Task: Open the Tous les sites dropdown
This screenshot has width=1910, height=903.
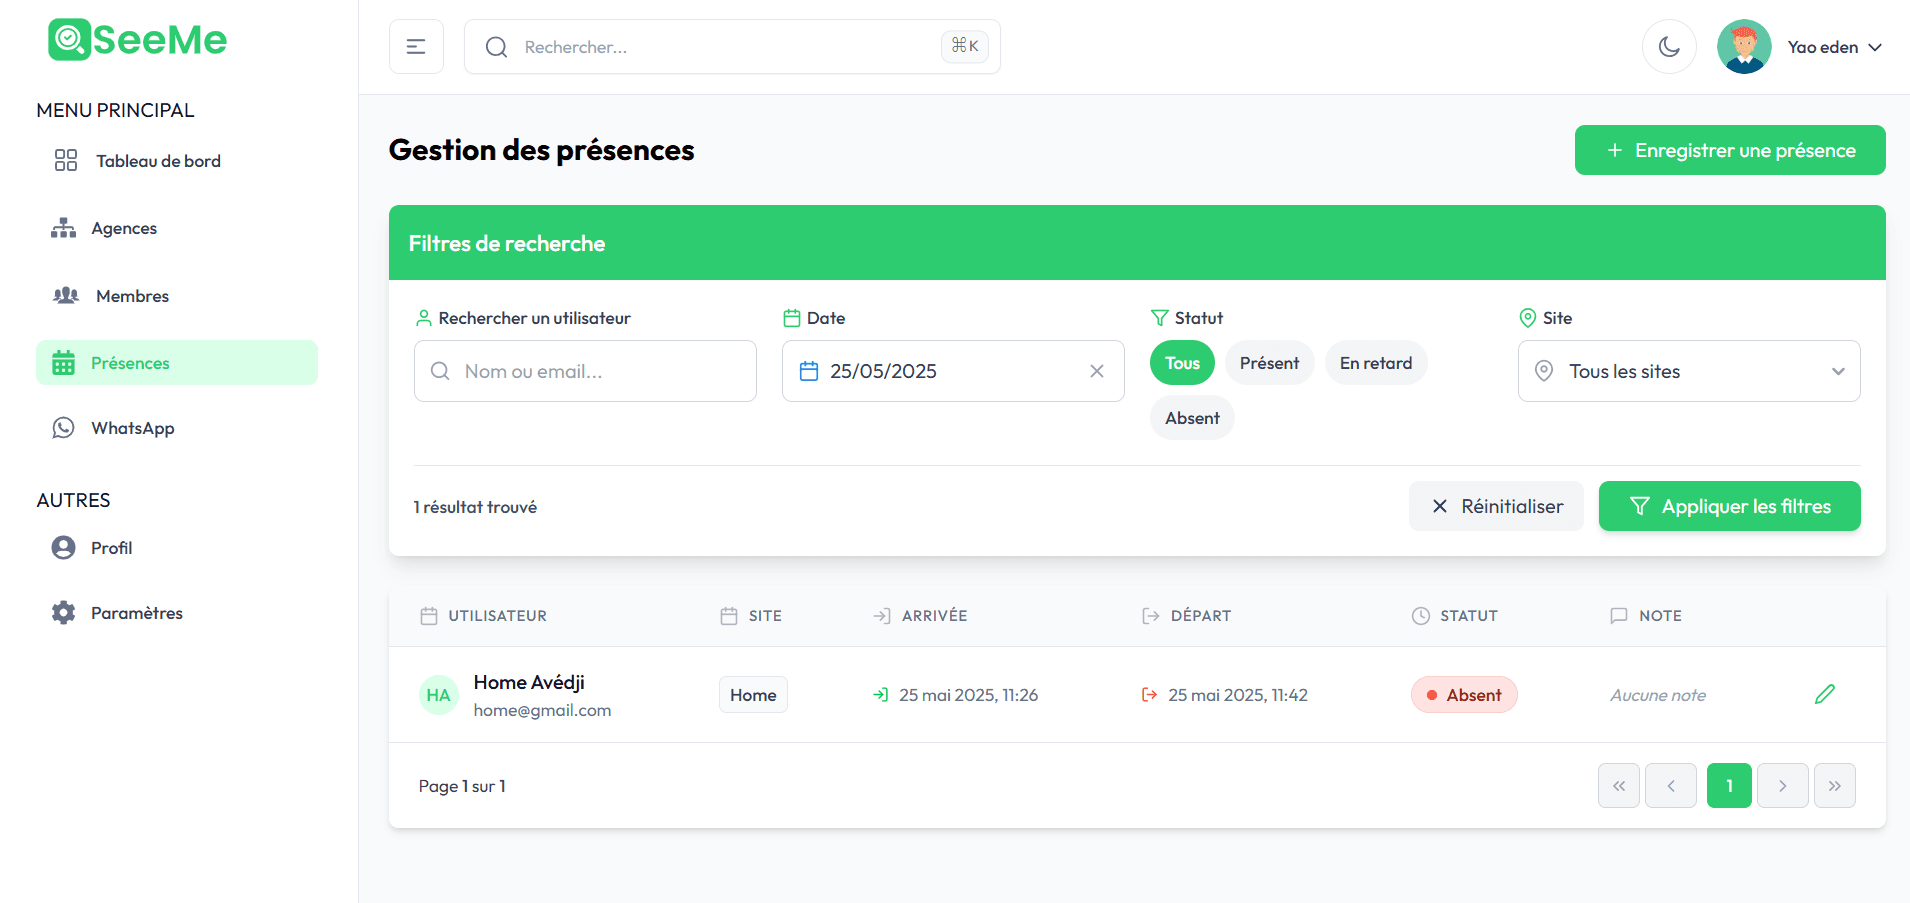Action: click(1688, 371)
